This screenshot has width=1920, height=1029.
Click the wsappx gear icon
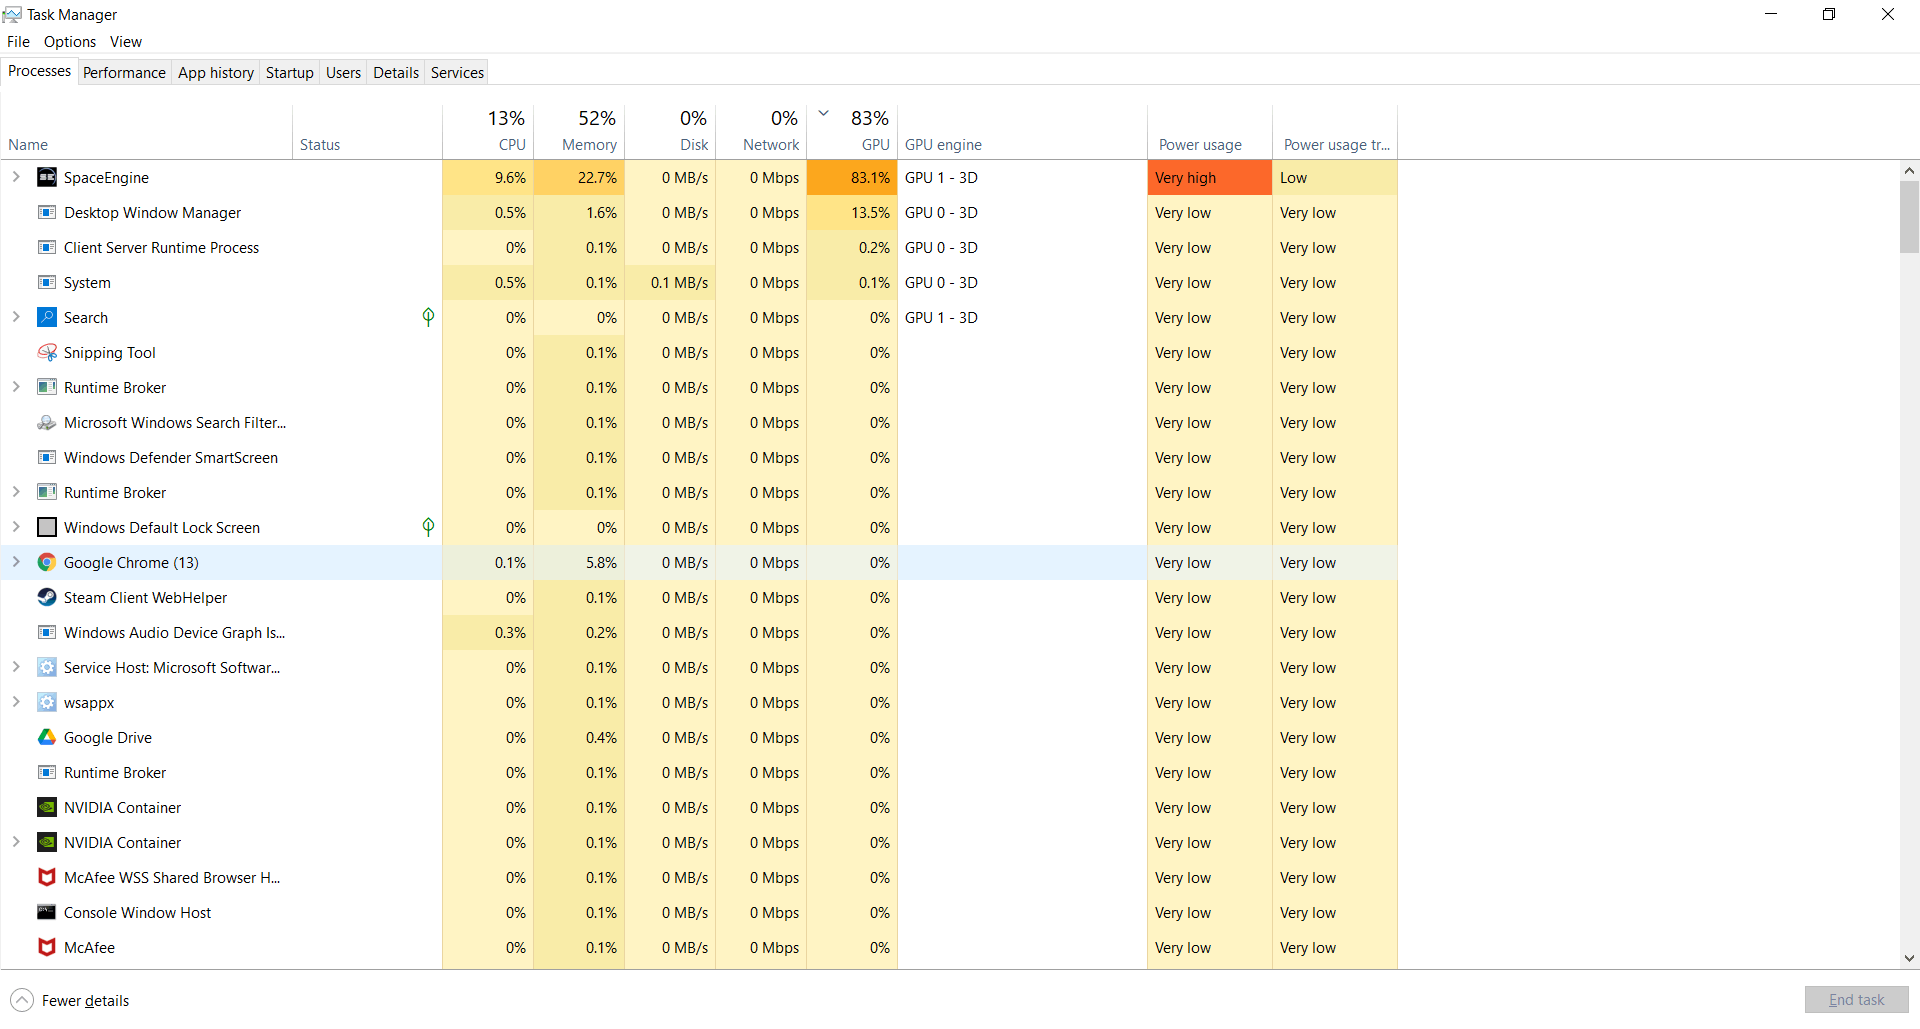coord(47,702)
